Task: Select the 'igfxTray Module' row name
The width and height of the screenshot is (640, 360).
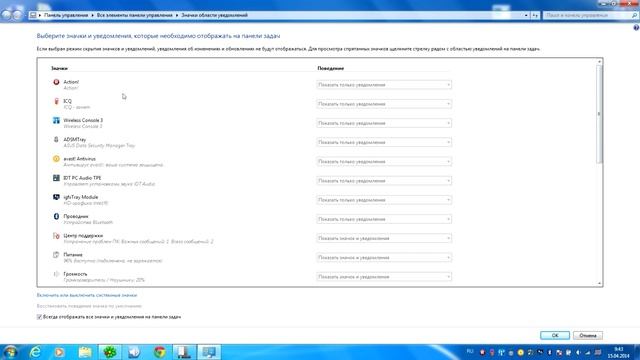Action: (x=80, y=197)
